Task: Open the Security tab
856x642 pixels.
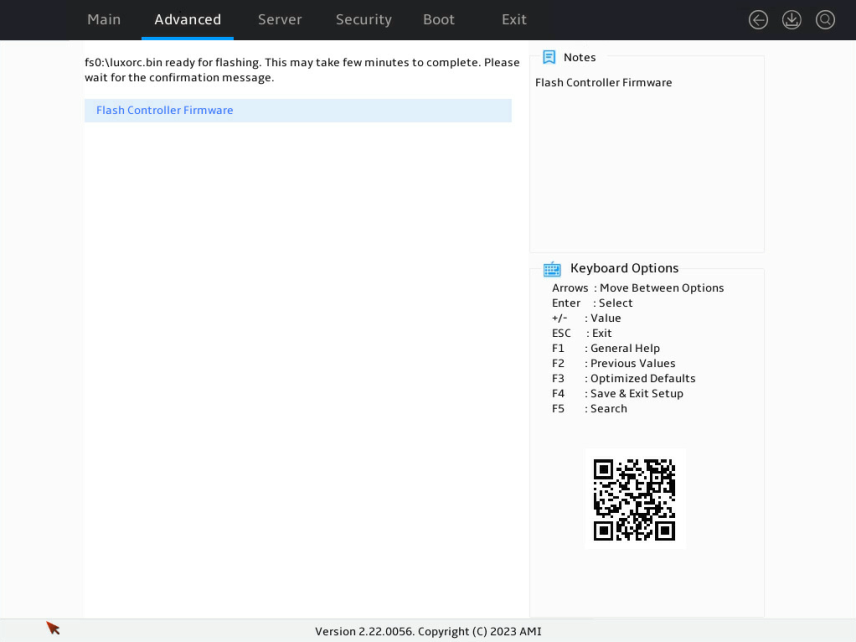Action: (x=364, y=20)
